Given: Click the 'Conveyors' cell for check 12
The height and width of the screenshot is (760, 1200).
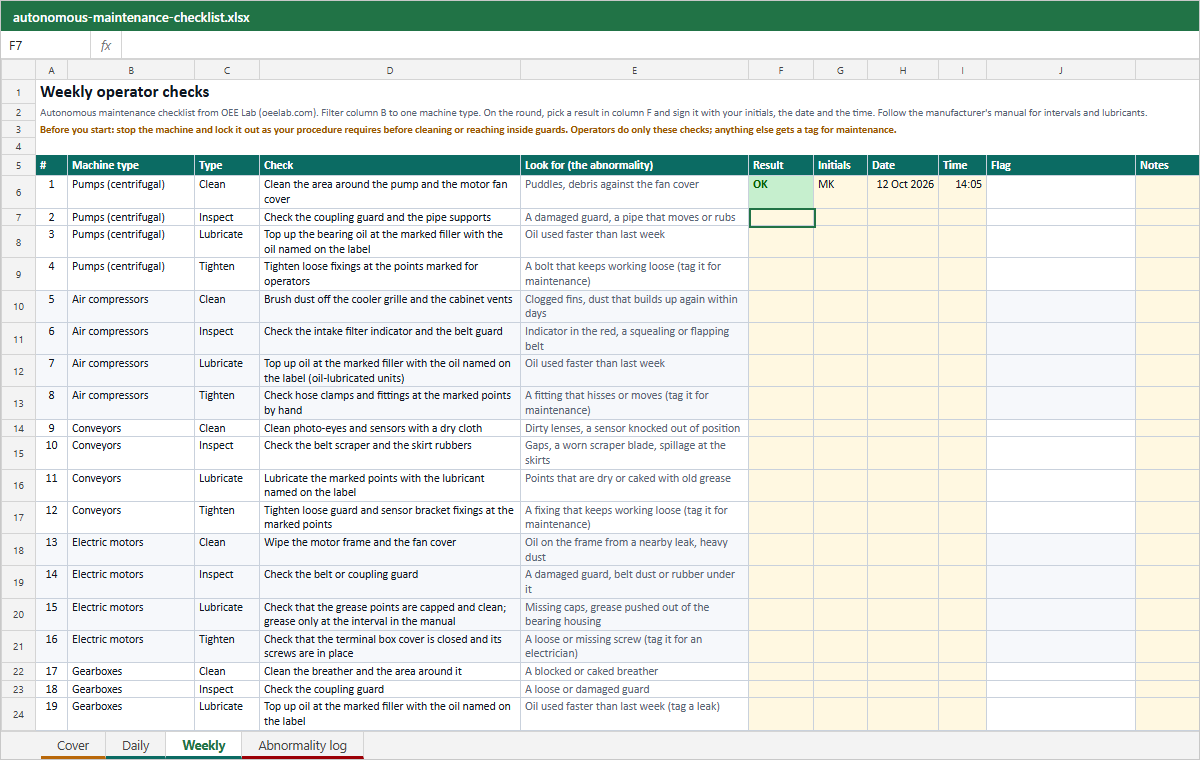Looking at the screenshot, I should coord(131,518).
